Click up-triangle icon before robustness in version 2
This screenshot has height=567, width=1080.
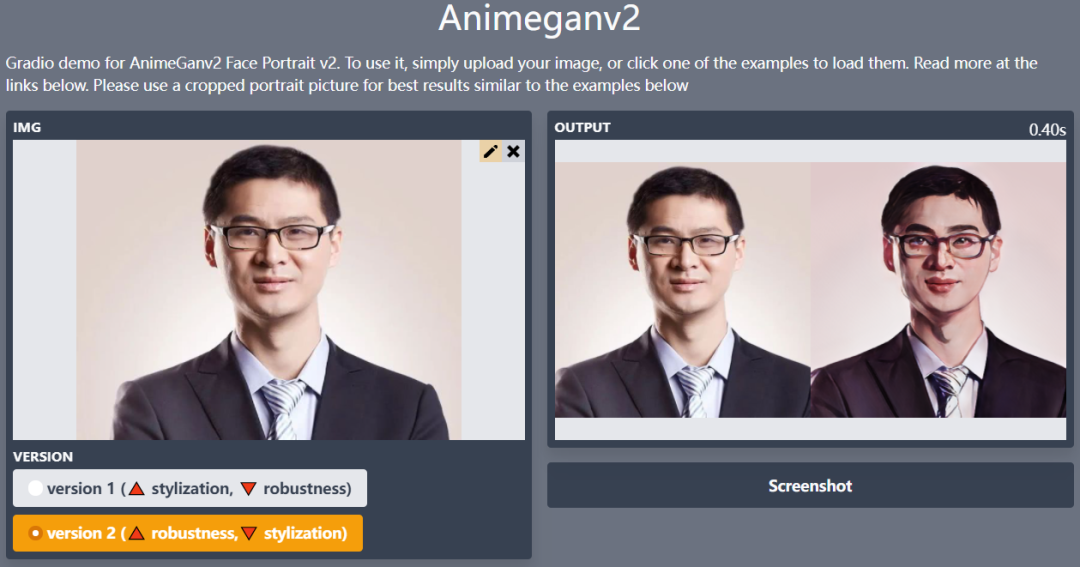tap(136, 533)
